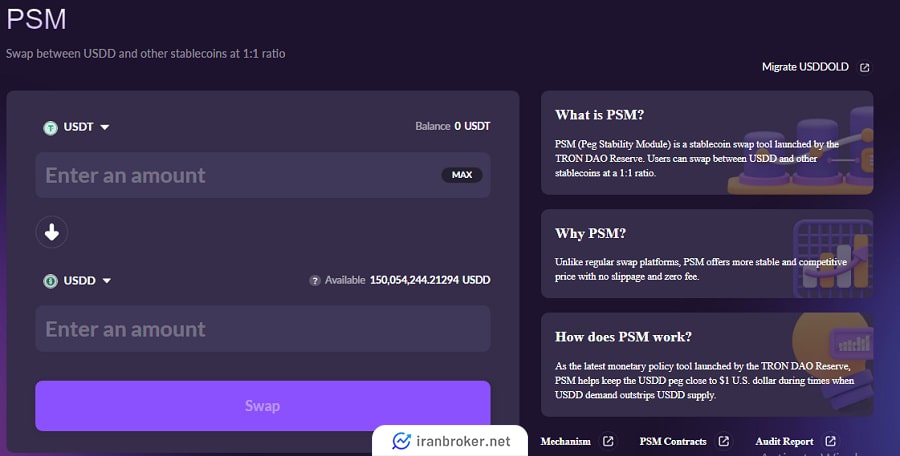
Task: Click the 'Balance 0 USDT' text
Action: tap(453, 126)
